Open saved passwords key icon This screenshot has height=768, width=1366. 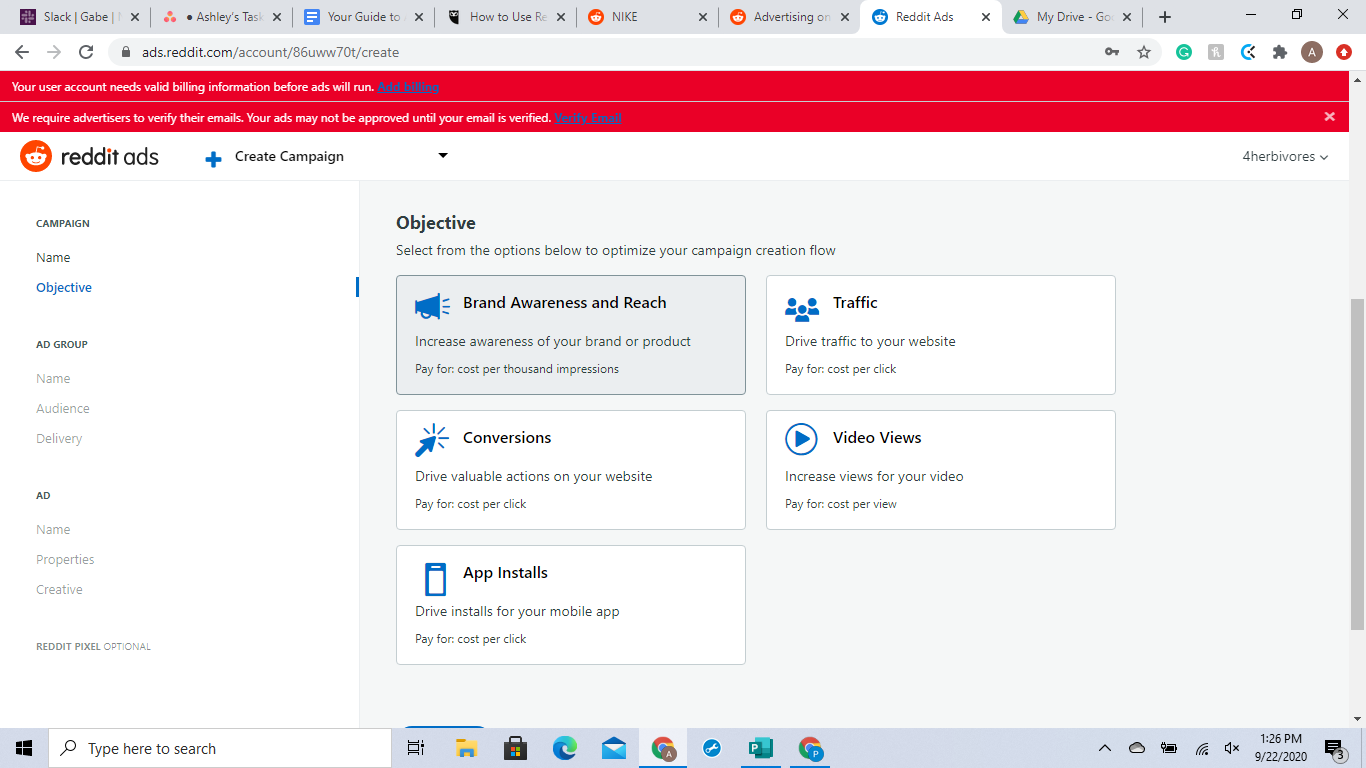[x=1112, y=52]
